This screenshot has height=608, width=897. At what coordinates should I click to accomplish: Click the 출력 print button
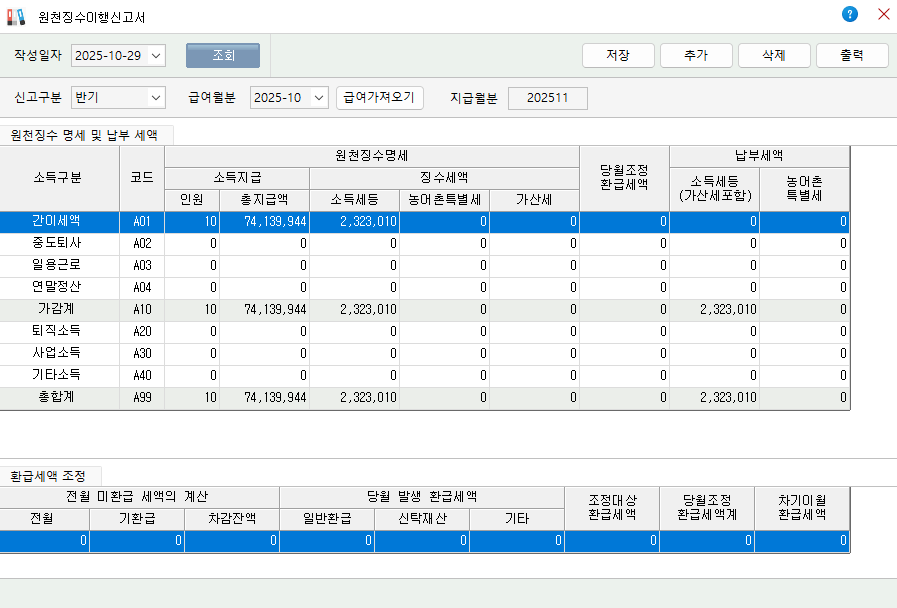tap(852, 55)
